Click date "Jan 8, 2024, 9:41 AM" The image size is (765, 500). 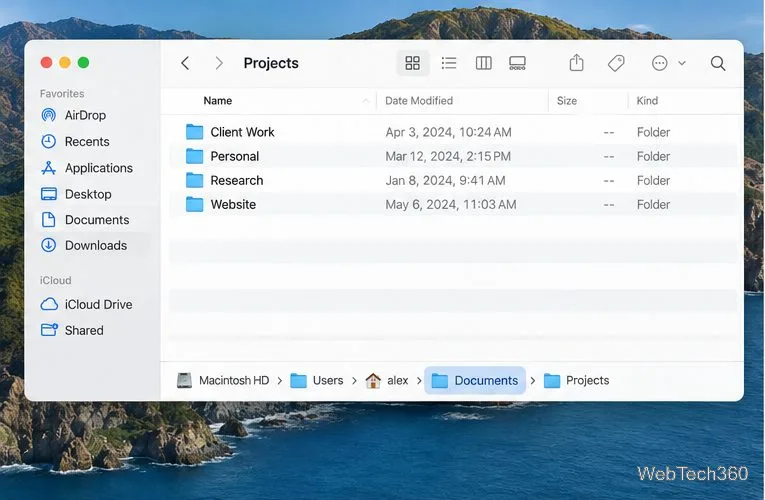(445, 180)
